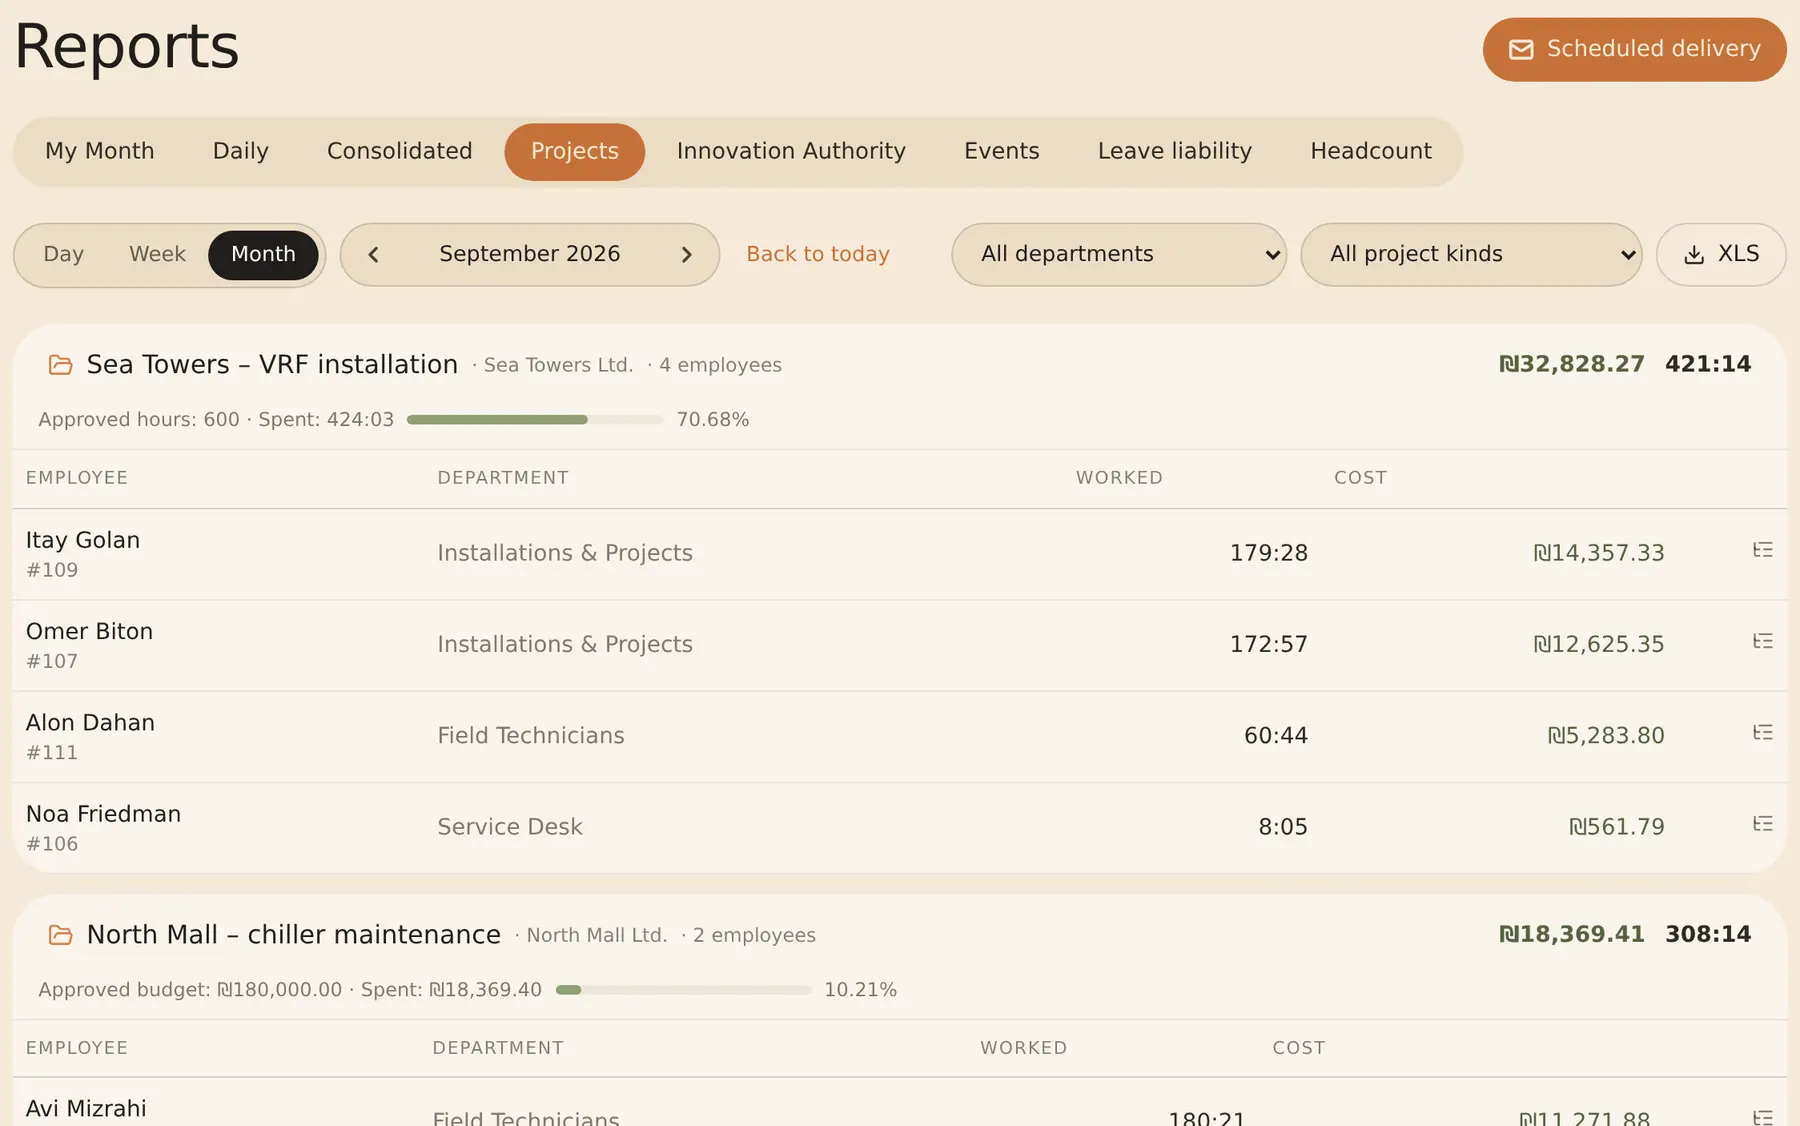Open the Innovation Authority tab
The image size is (1800, 1126).
[791, 151]
